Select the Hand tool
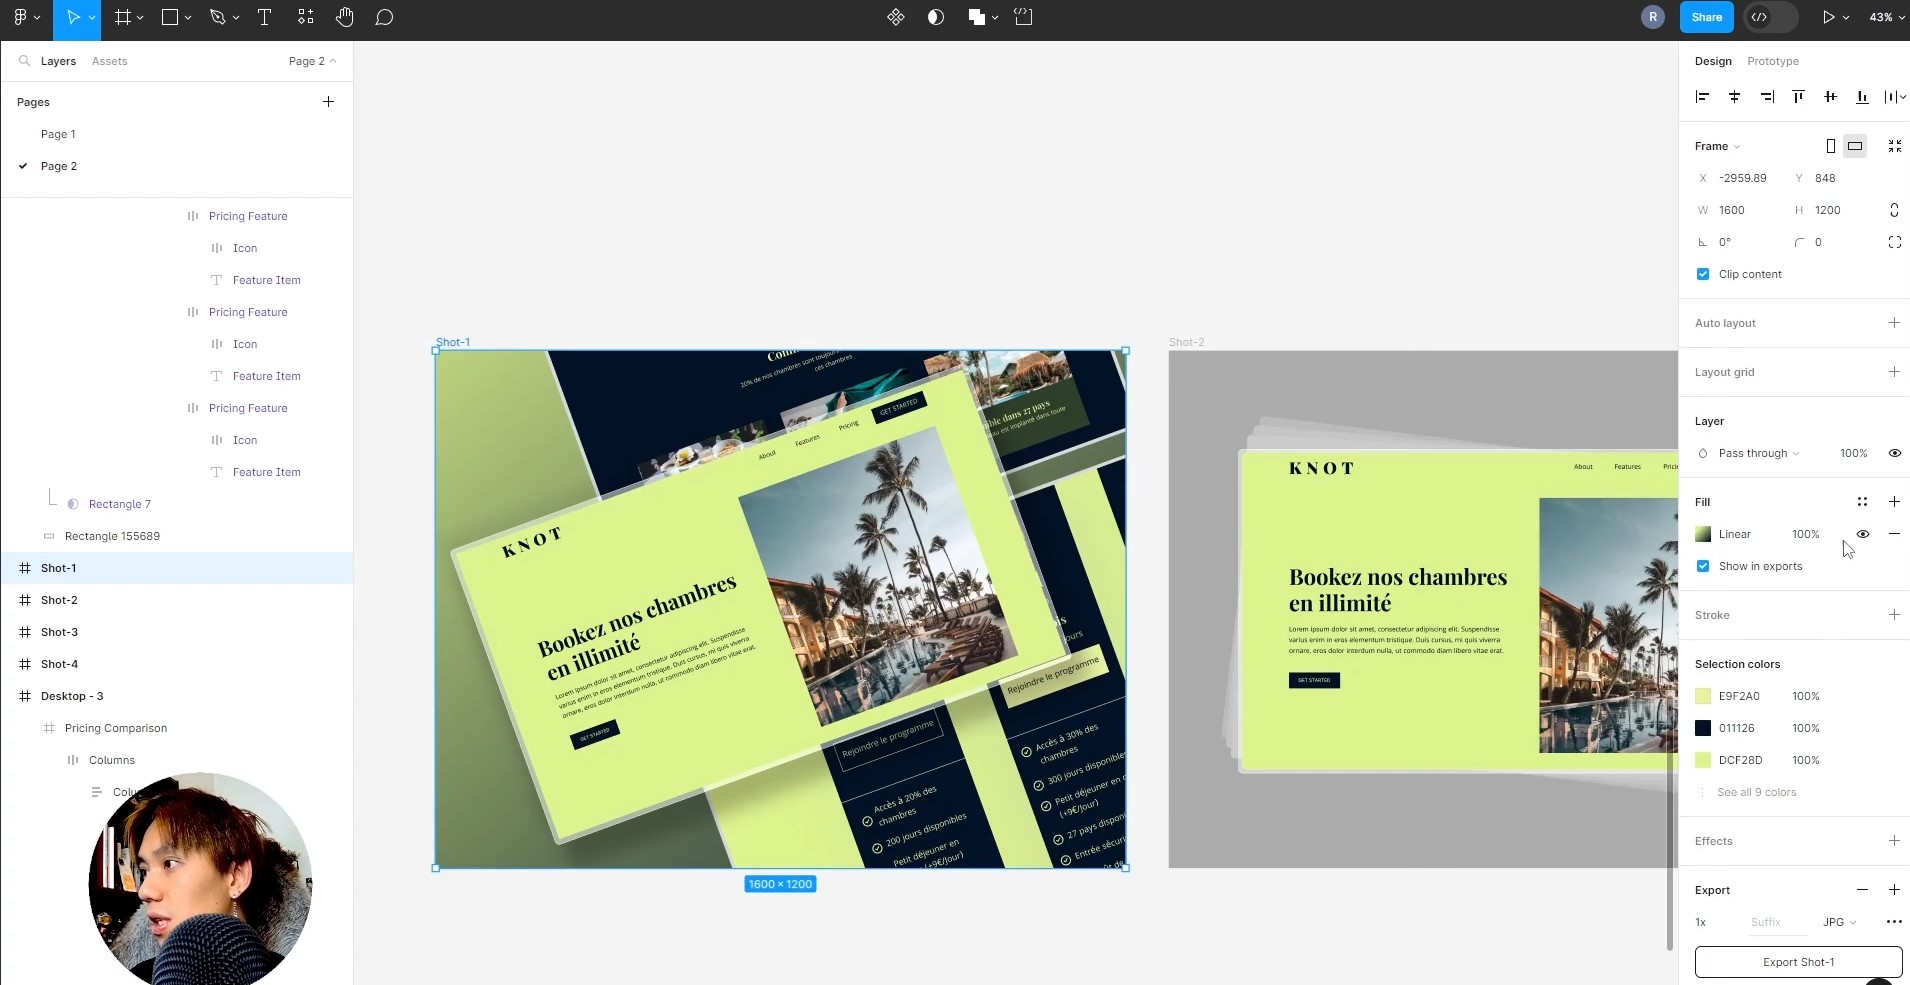1910x985 pixels. click(345, 17)
